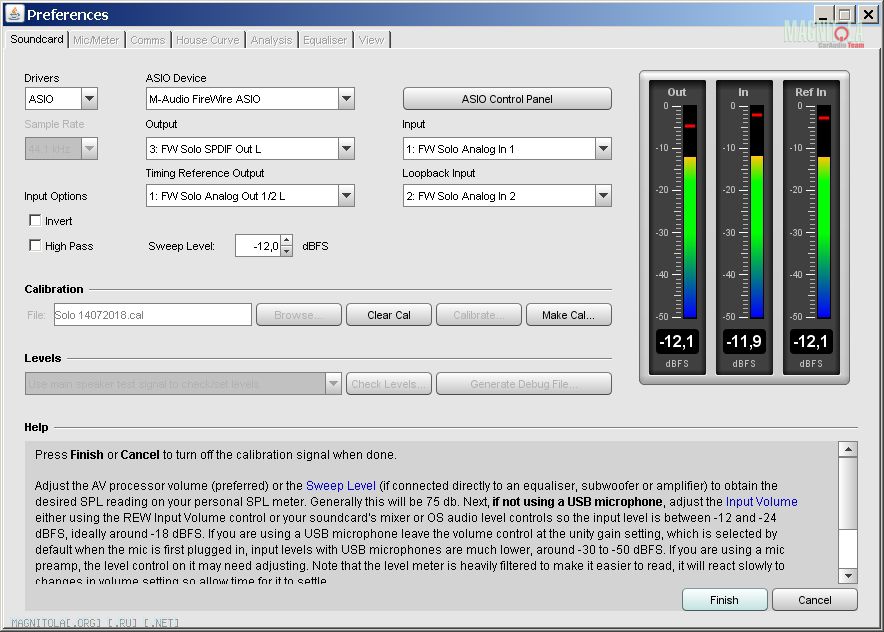Open the Drivers dropdown showing ASIO

(89, 99)
